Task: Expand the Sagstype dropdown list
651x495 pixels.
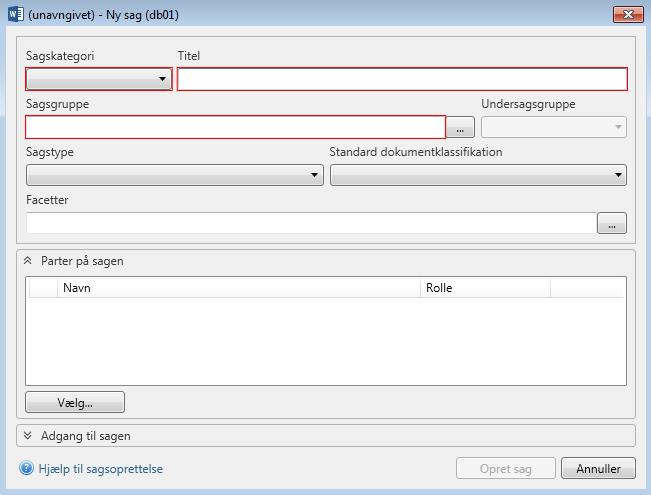Action: point(174,175)
